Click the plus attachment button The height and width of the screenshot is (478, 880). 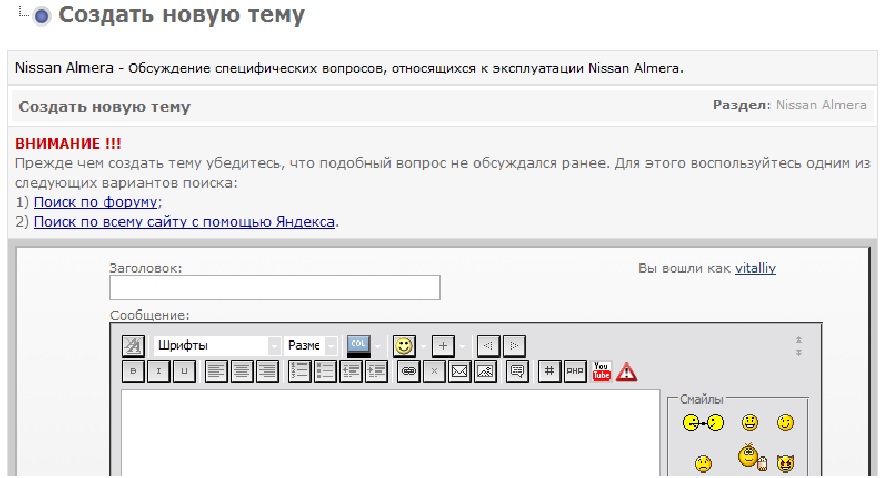click(x=443, y=346)
